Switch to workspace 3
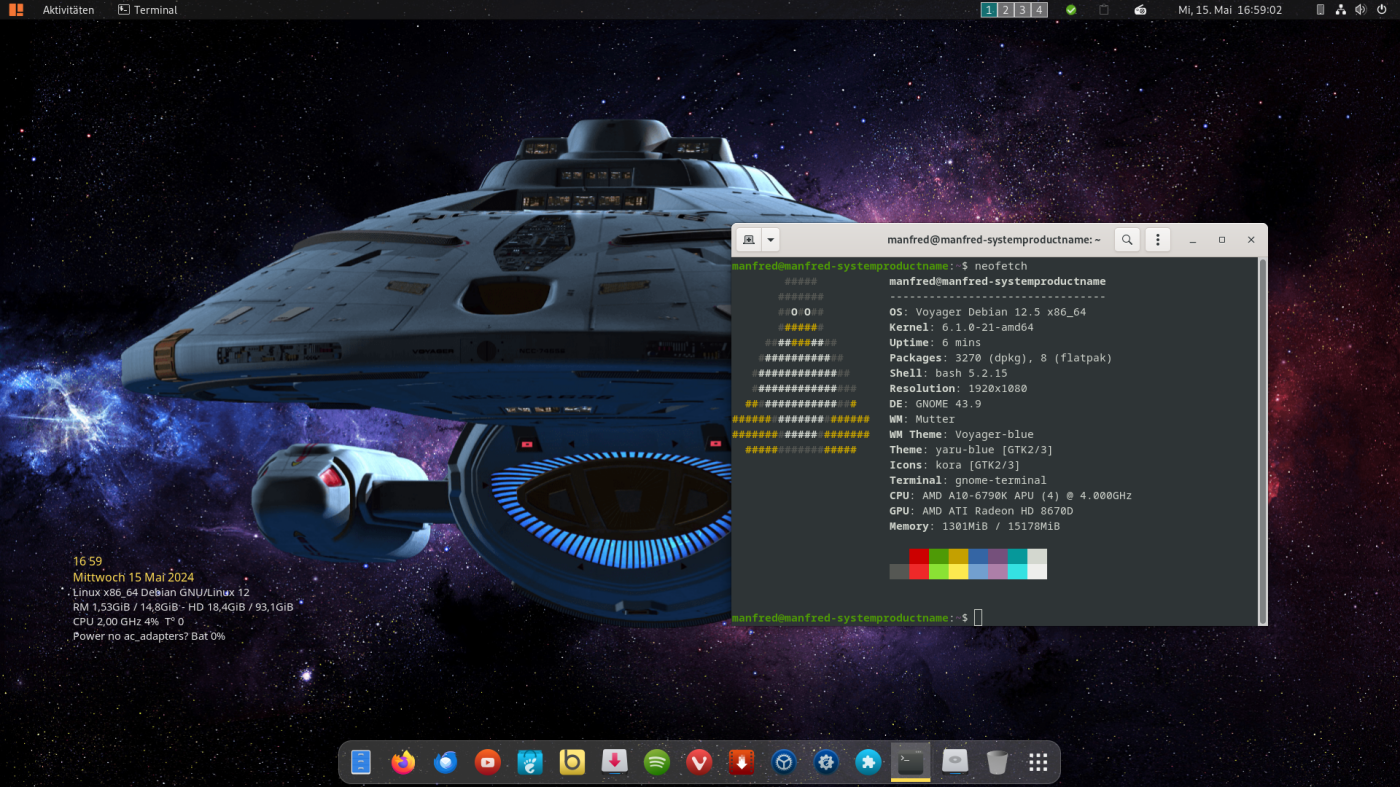 (x=1023, y=10)
